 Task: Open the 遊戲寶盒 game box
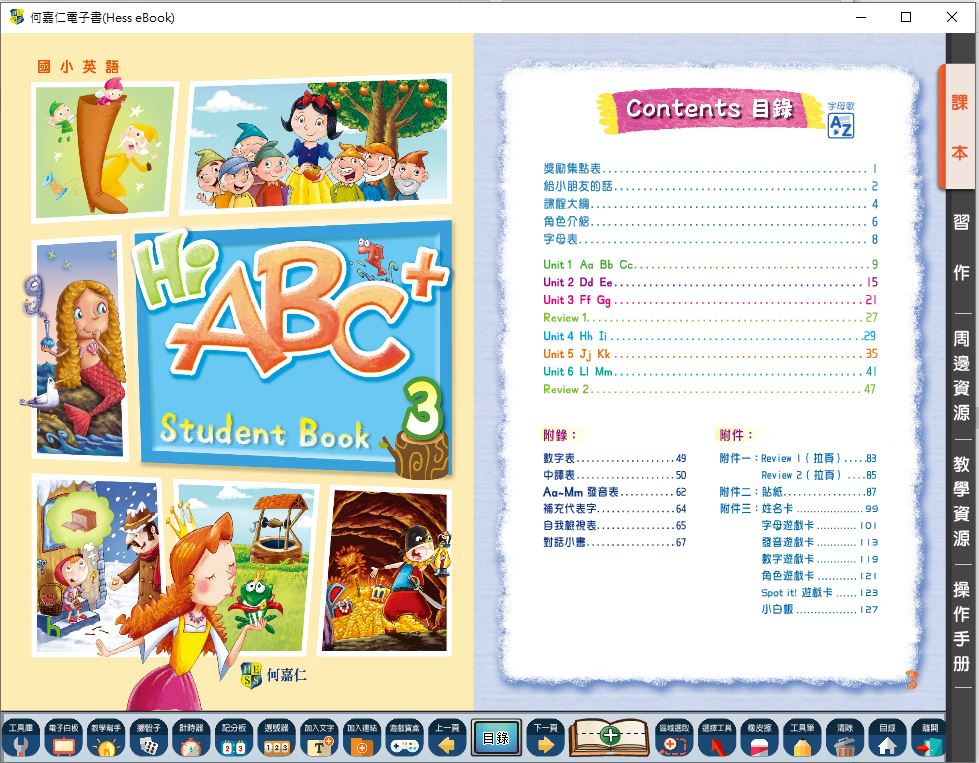[x=405, y=738]
